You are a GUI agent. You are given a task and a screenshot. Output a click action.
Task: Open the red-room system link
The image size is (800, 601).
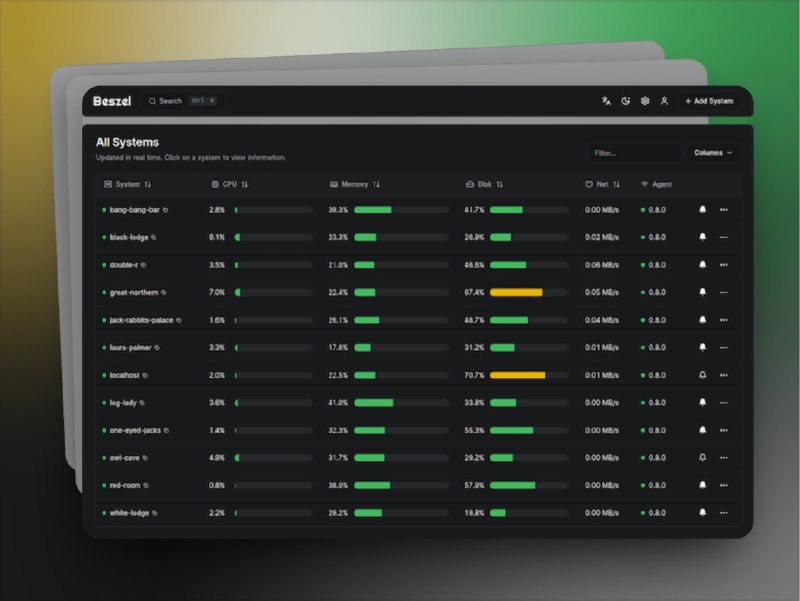pyautogui.click(x=125, y=485)
